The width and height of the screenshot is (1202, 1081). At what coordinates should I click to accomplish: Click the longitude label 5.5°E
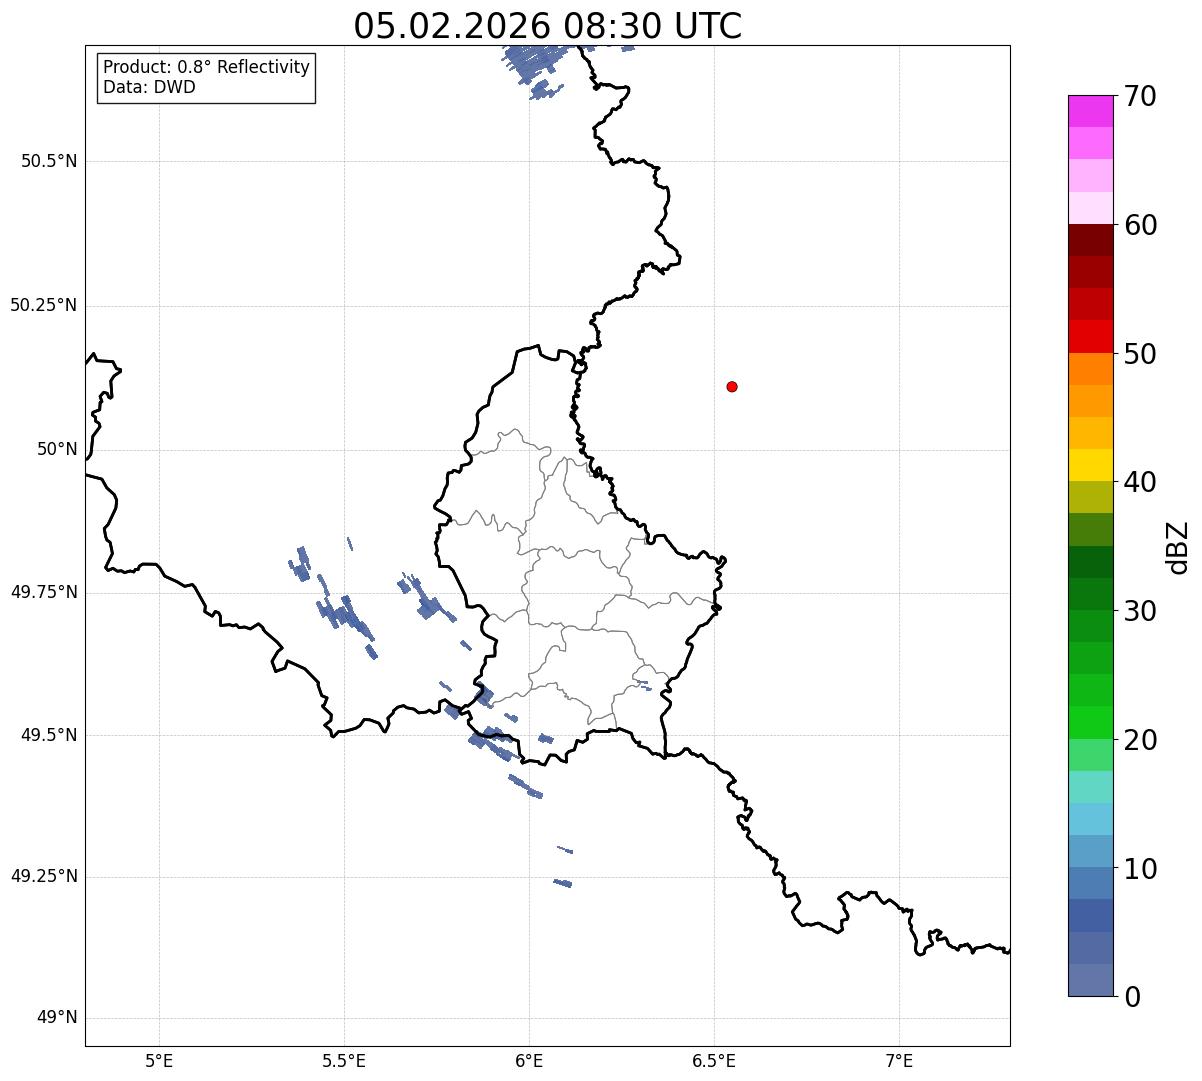coord(344,1060)
